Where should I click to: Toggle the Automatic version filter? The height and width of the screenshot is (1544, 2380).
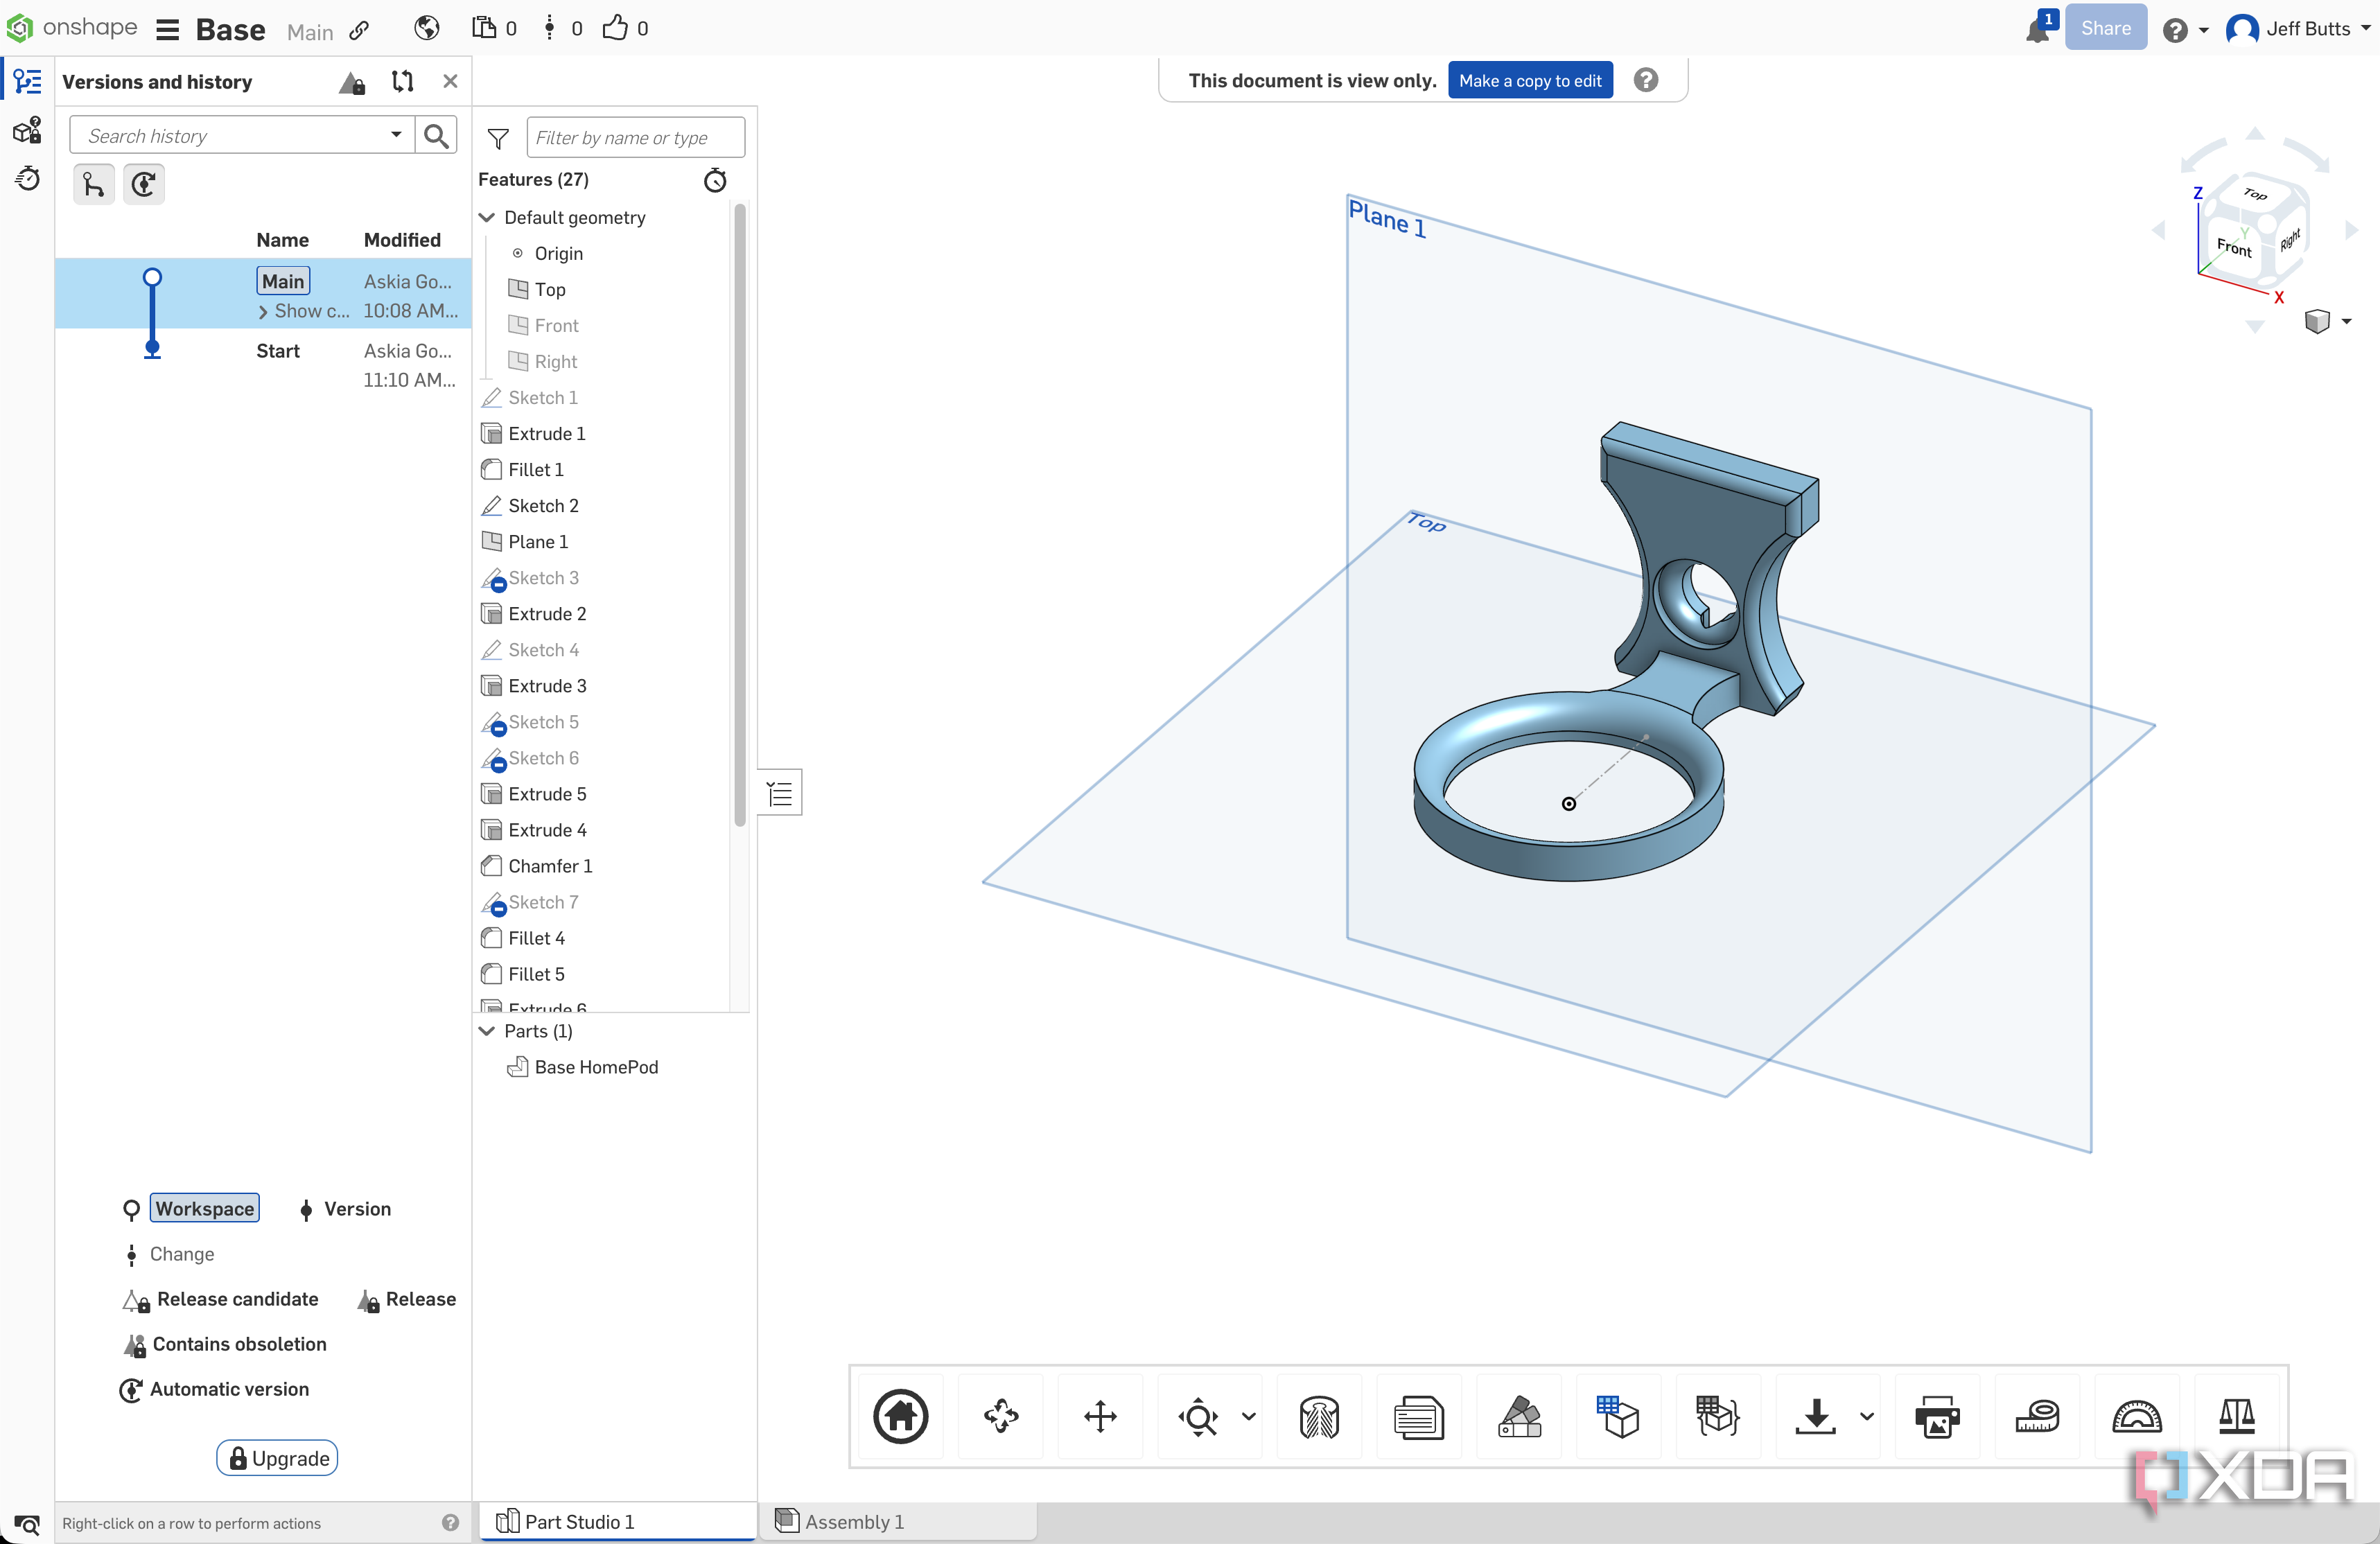214,1389
